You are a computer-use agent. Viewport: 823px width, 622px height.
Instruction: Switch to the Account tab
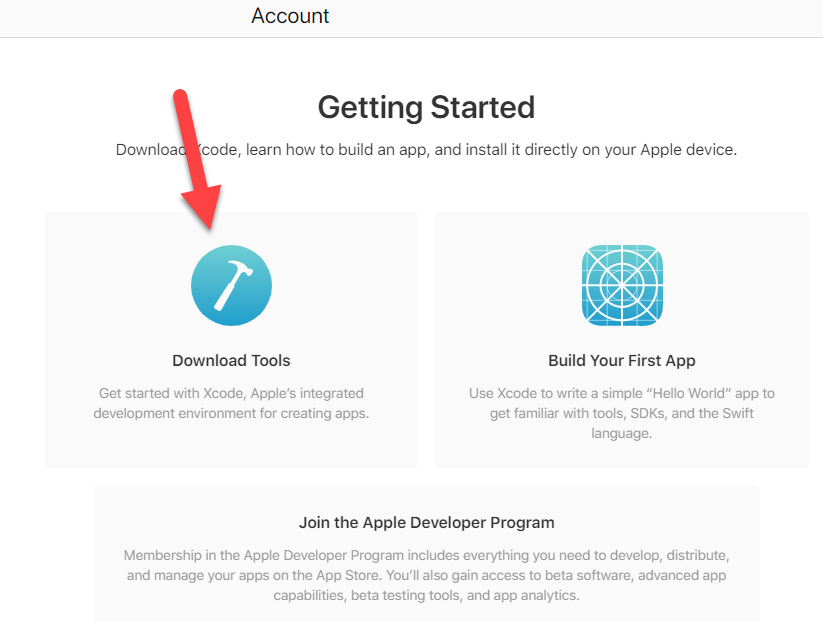click(x=290, y=16)
